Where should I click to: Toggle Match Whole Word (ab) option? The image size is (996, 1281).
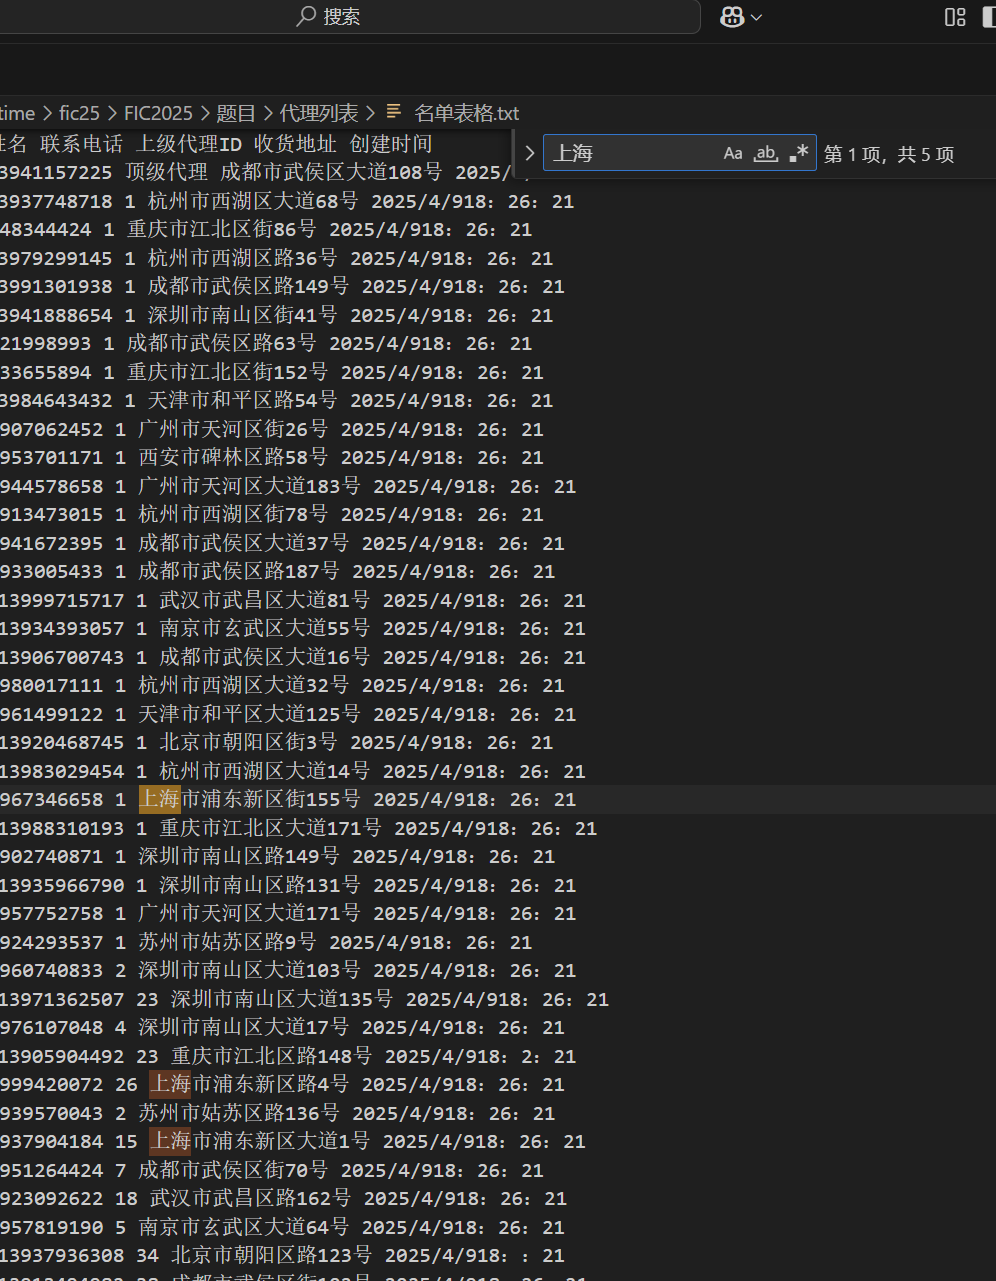tap(765, 153)
